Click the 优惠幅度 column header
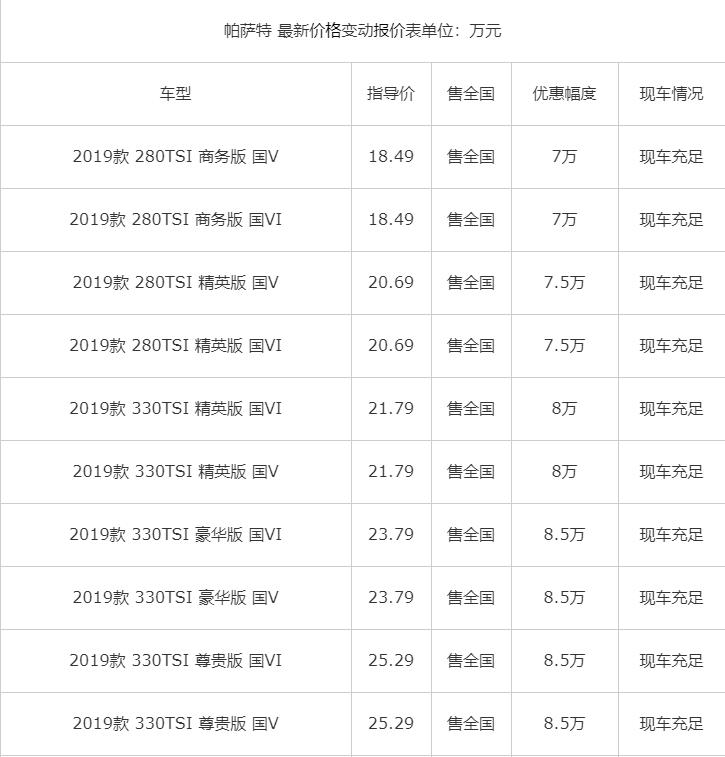The image size is (725, 757). [x=564, y=94]
